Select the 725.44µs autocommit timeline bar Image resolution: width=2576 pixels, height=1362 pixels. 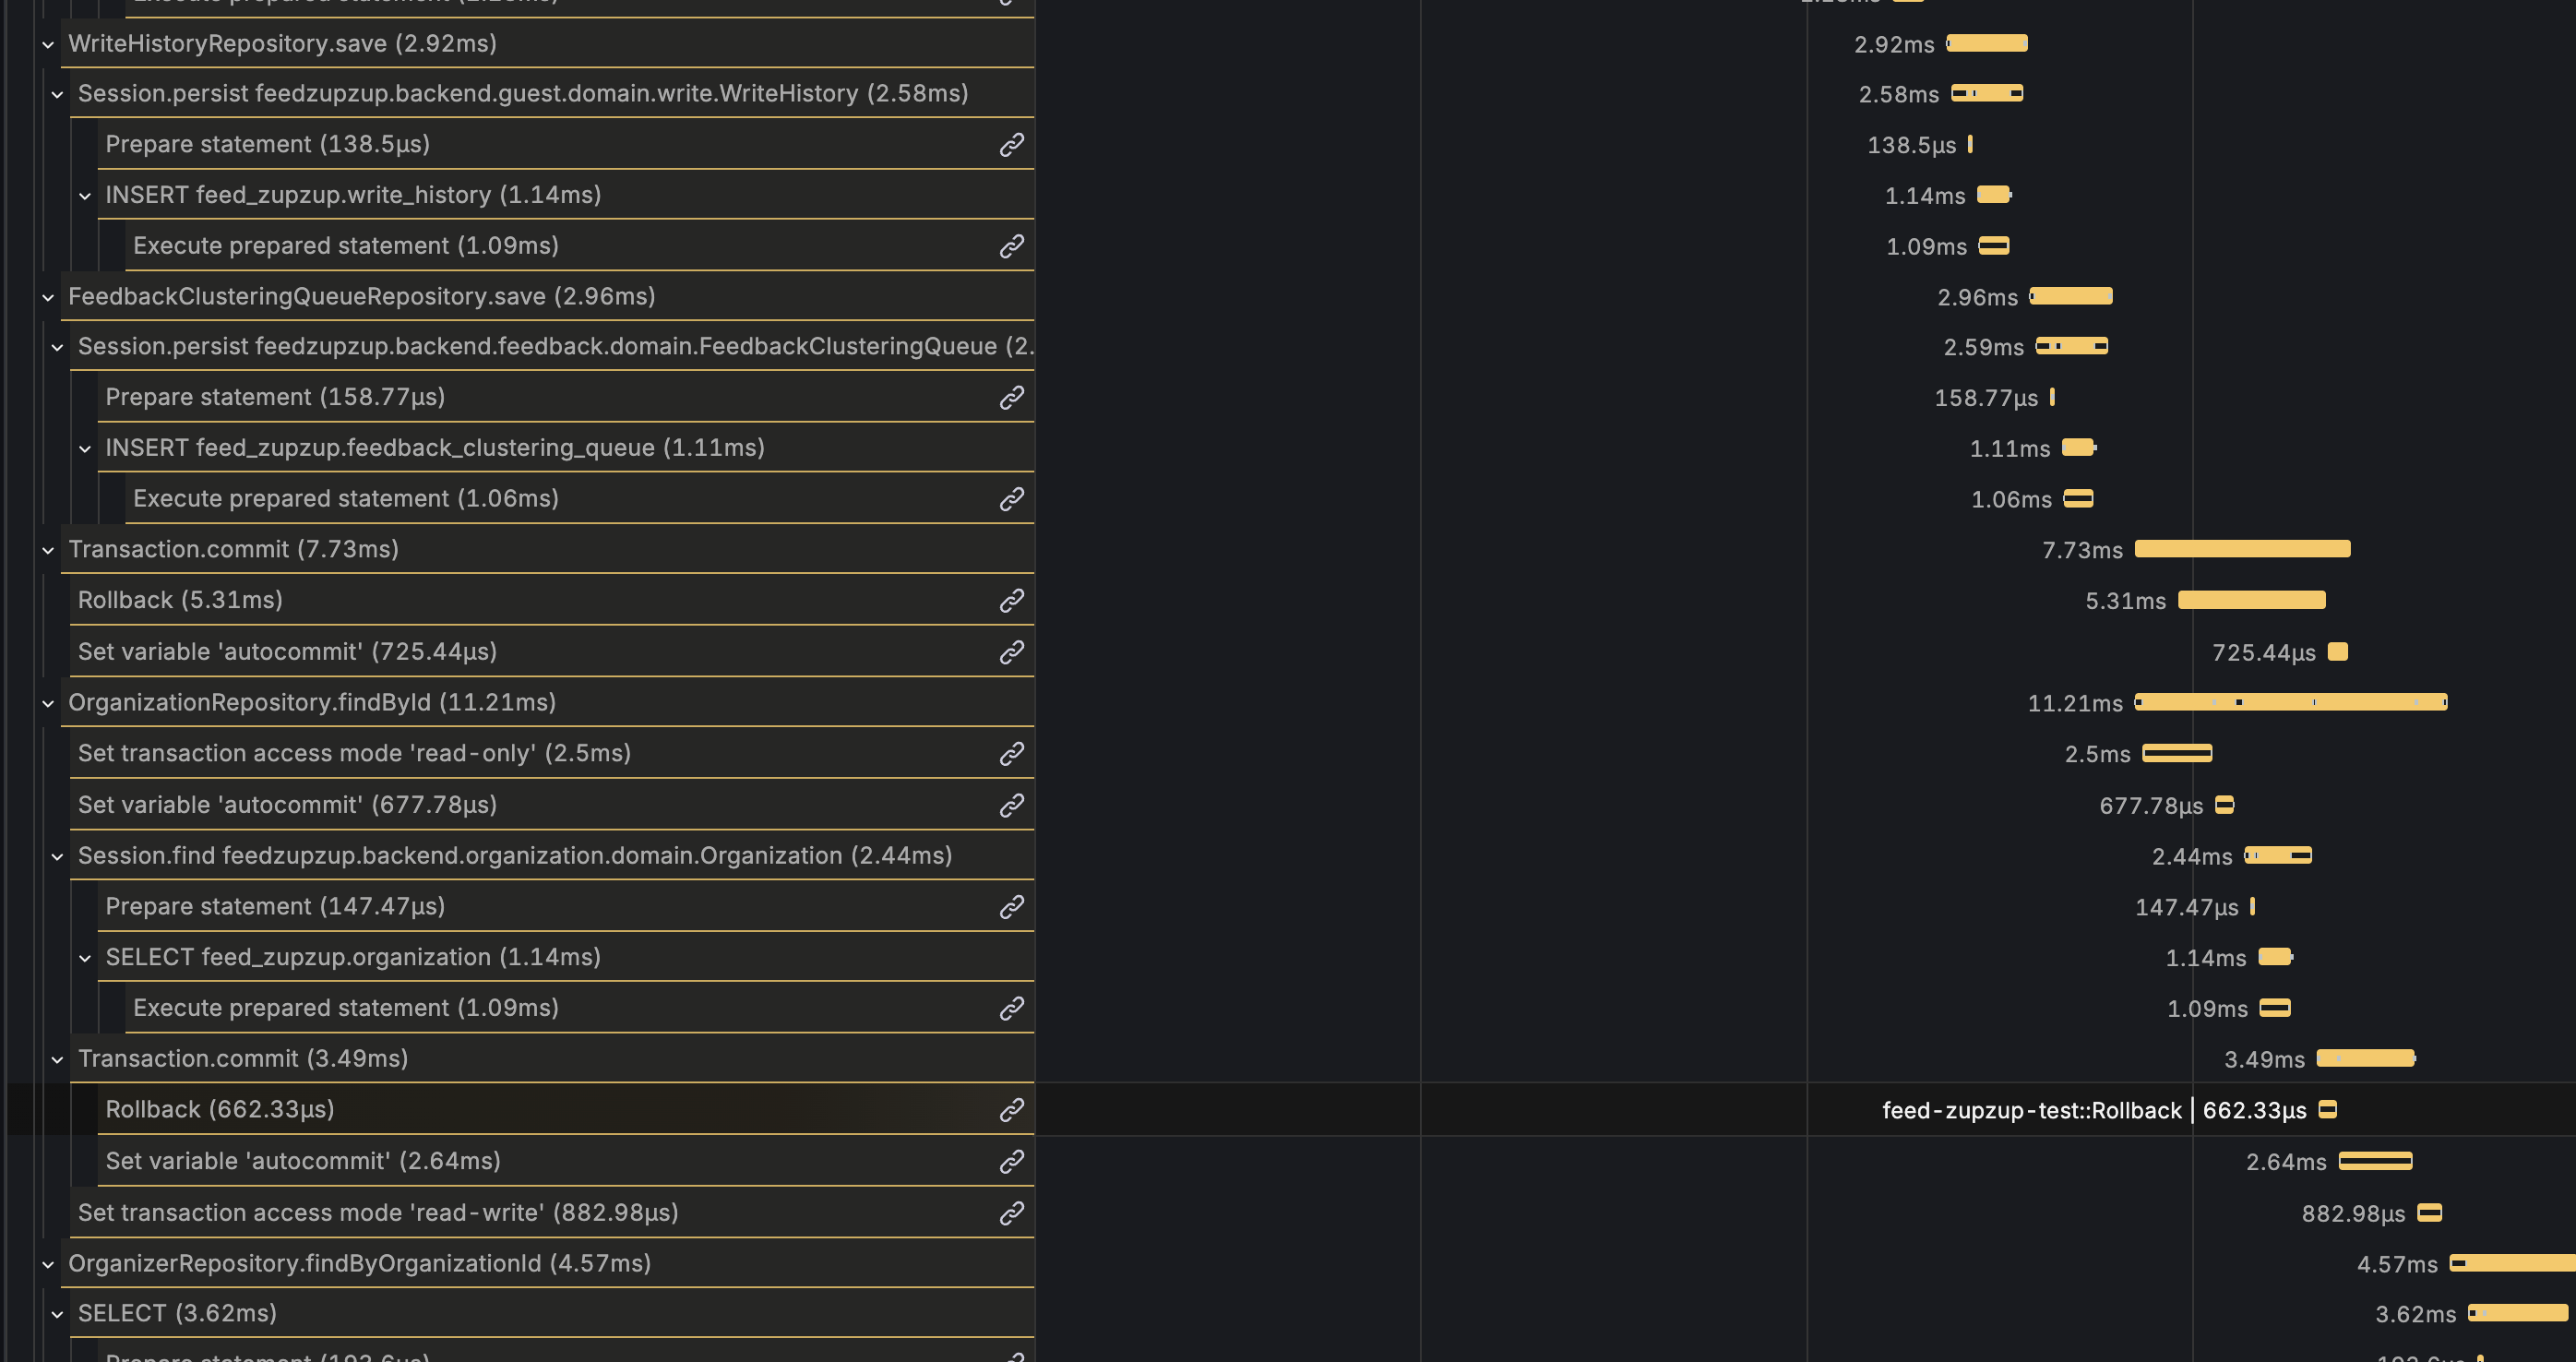pos(2338,652)
